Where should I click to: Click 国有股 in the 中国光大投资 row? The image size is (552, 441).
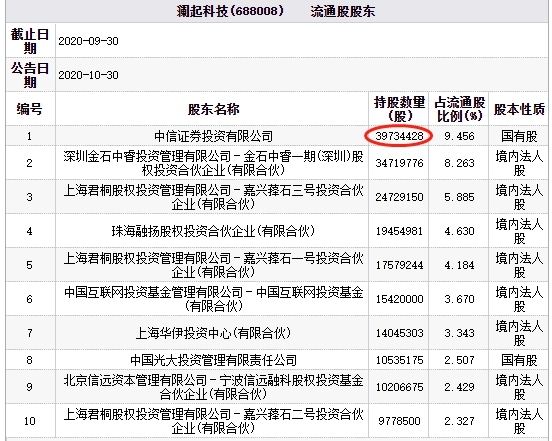pyautogui.click(x=519, y=360)
